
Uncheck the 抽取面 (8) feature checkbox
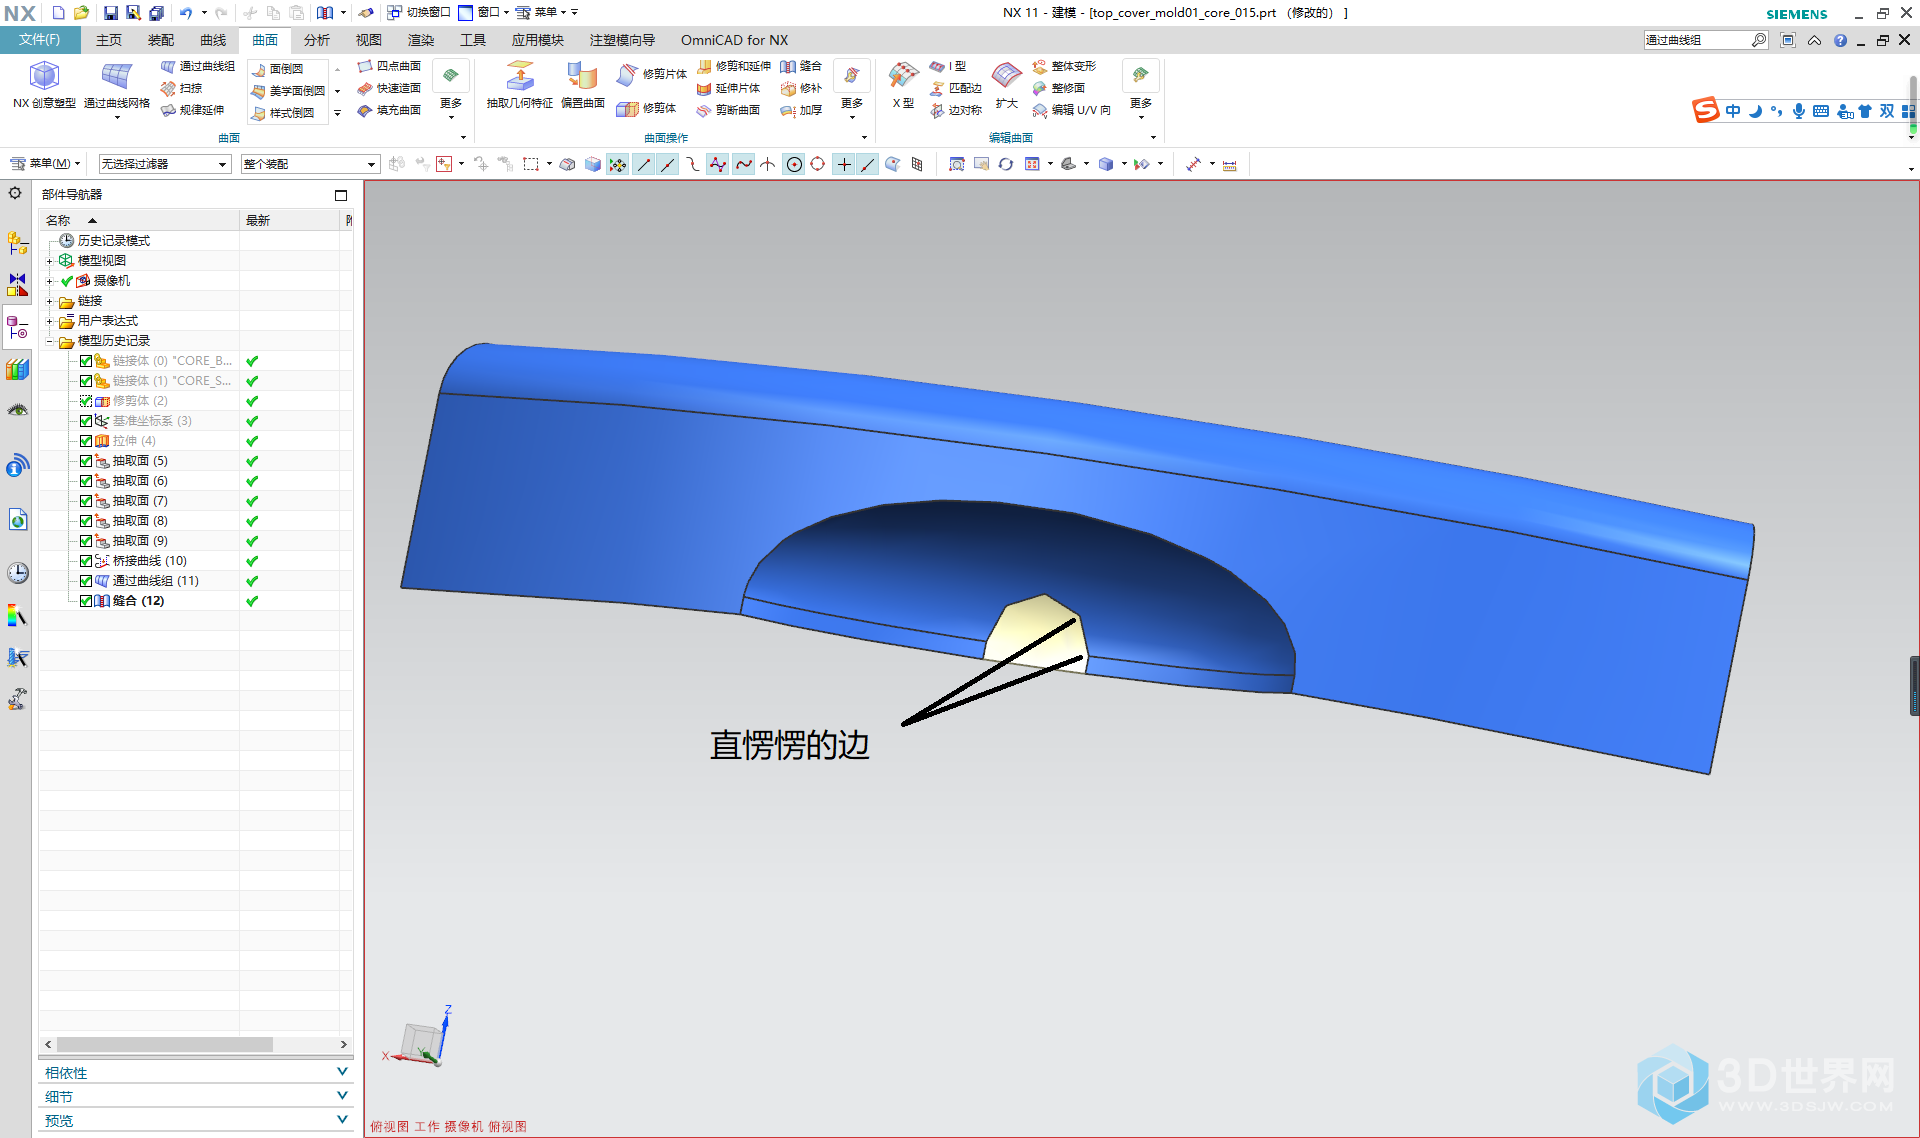tap(86, 521)
